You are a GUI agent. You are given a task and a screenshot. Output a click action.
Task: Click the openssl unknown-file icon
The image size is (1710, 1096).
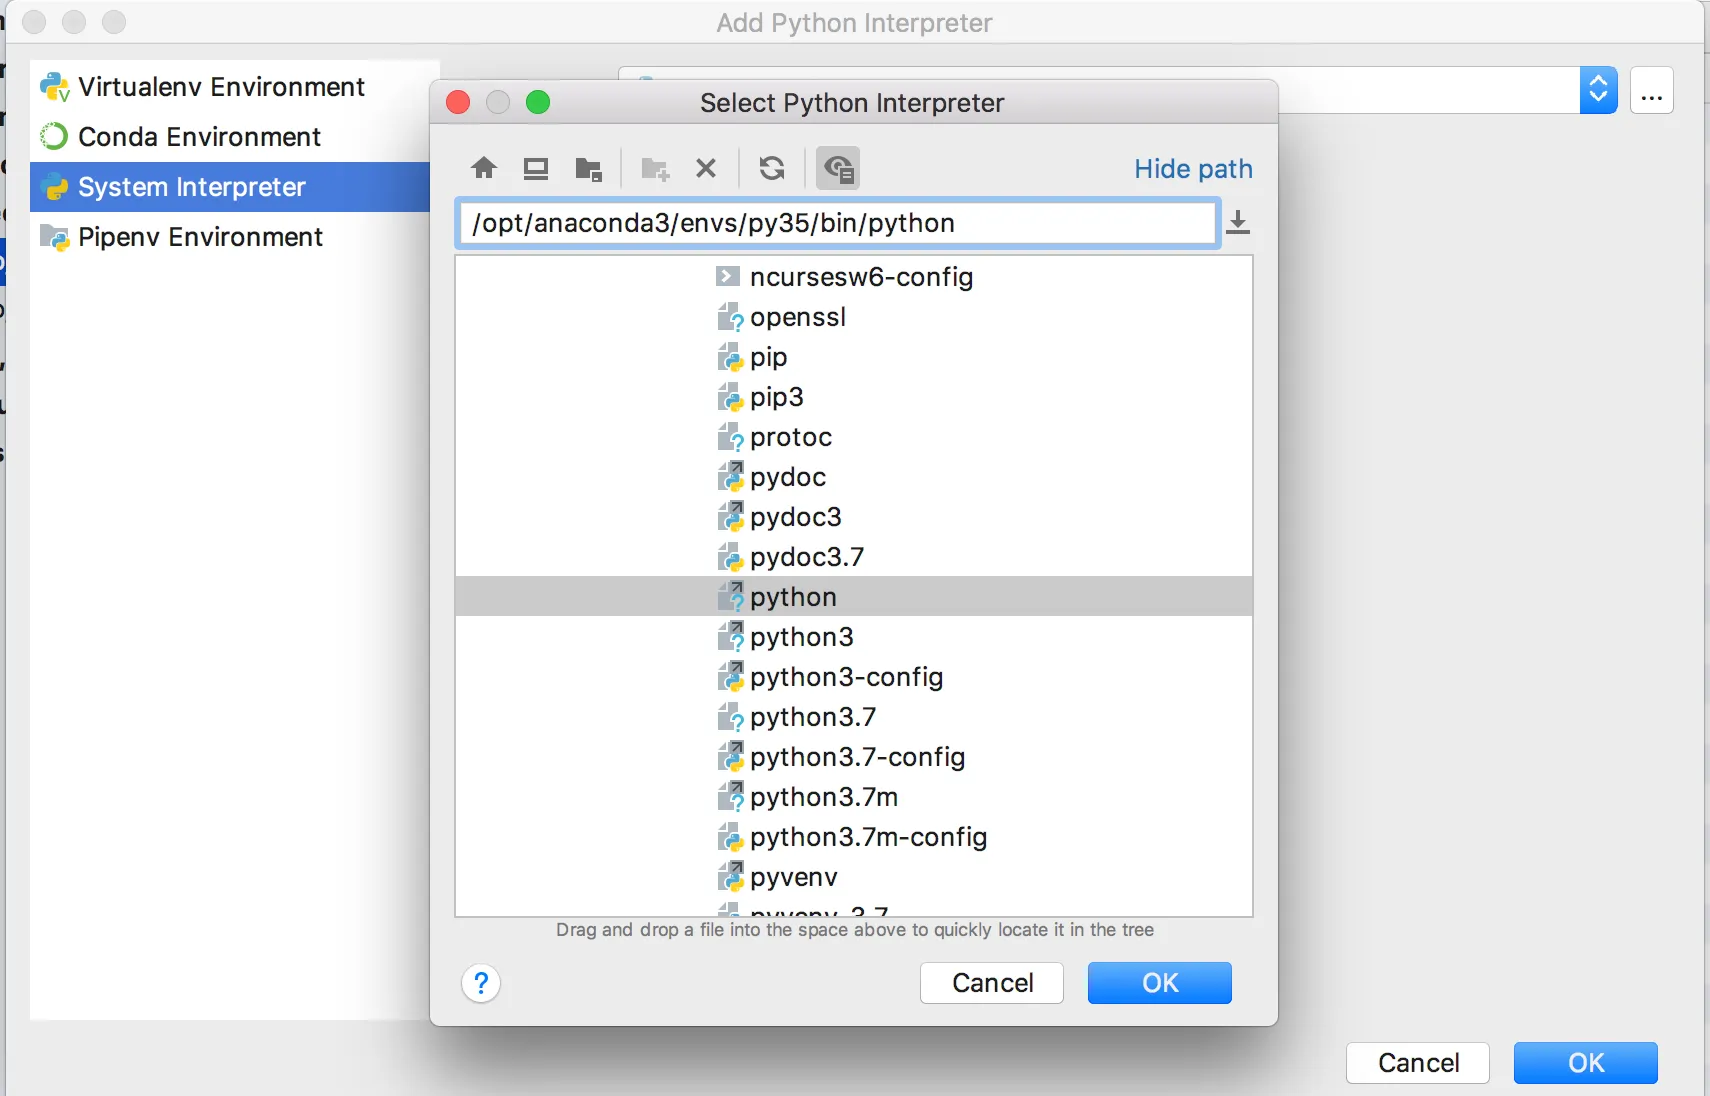[x=730, y=317]
